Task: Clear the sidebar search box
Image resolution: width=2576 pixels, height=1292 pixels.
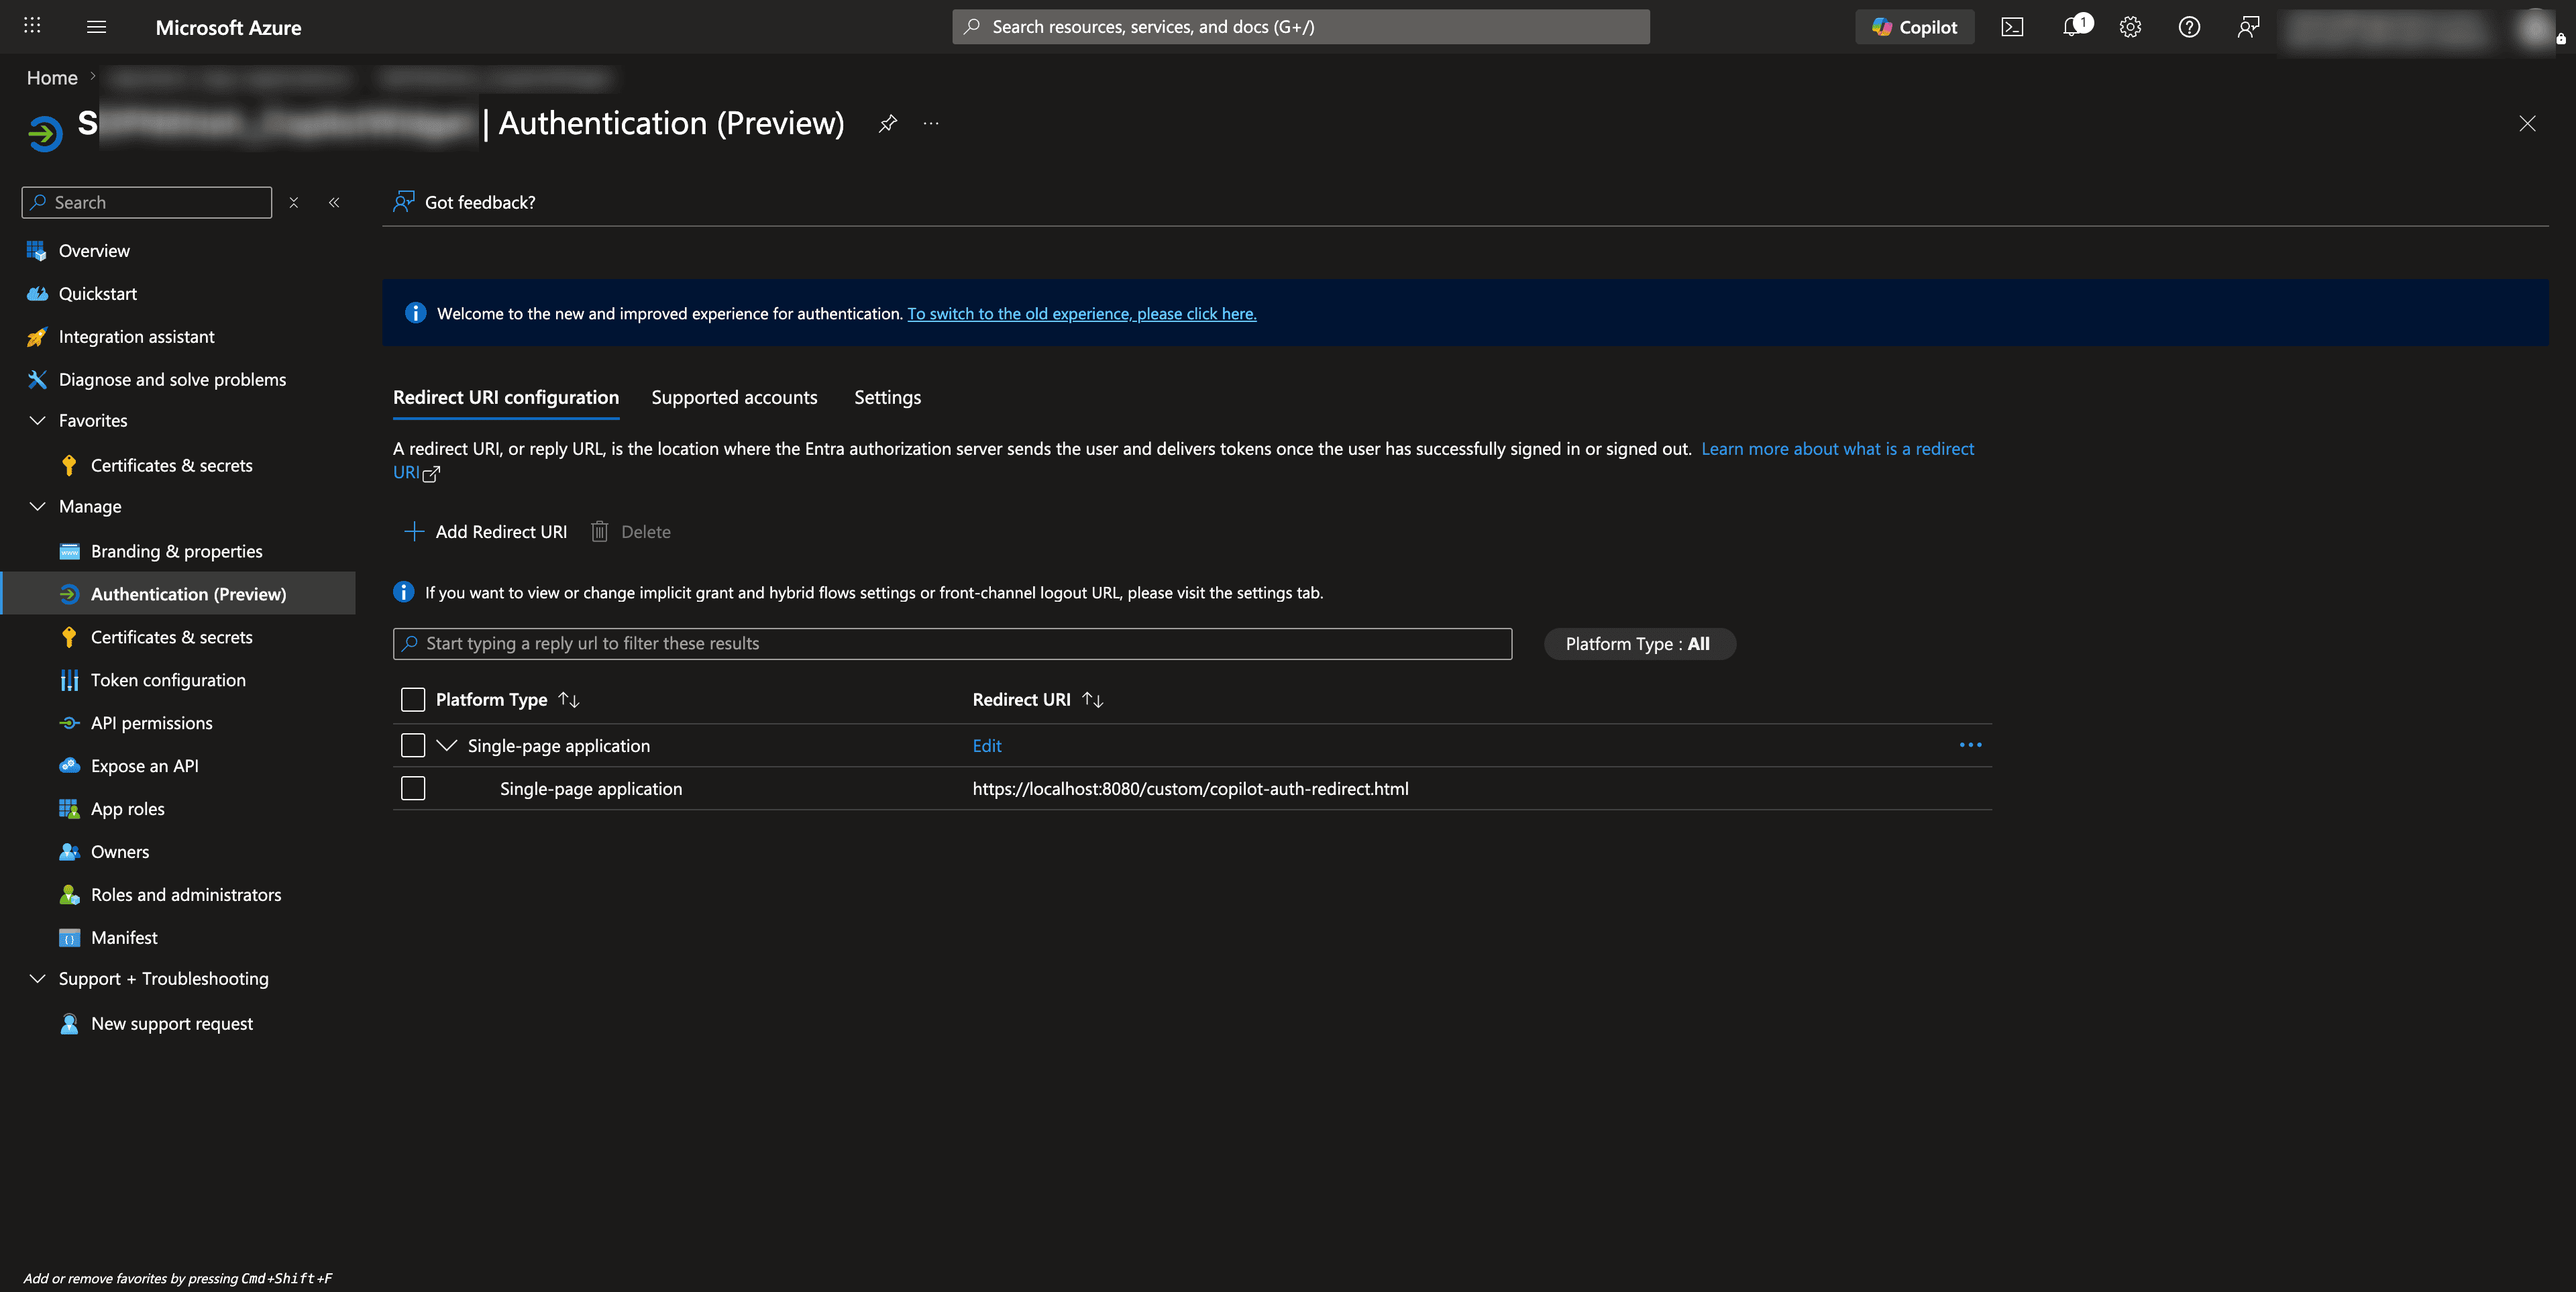Action: click(294, 202)
